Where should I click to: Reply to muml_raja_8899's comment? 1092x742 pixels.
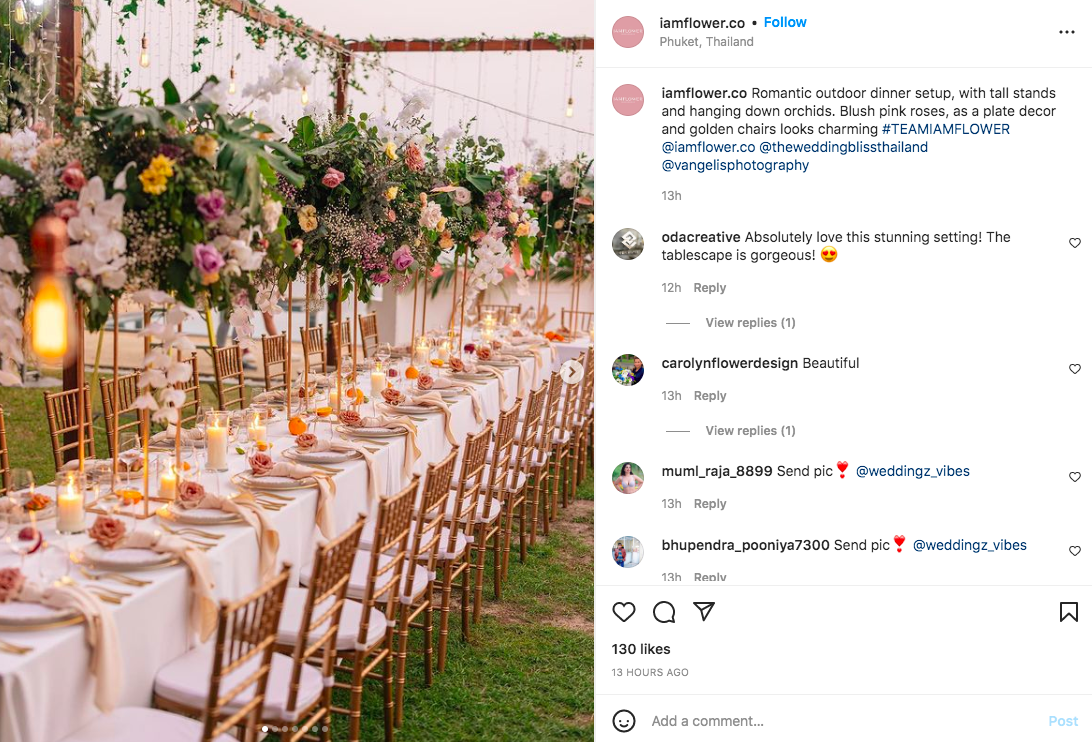[x=710, y=504]
